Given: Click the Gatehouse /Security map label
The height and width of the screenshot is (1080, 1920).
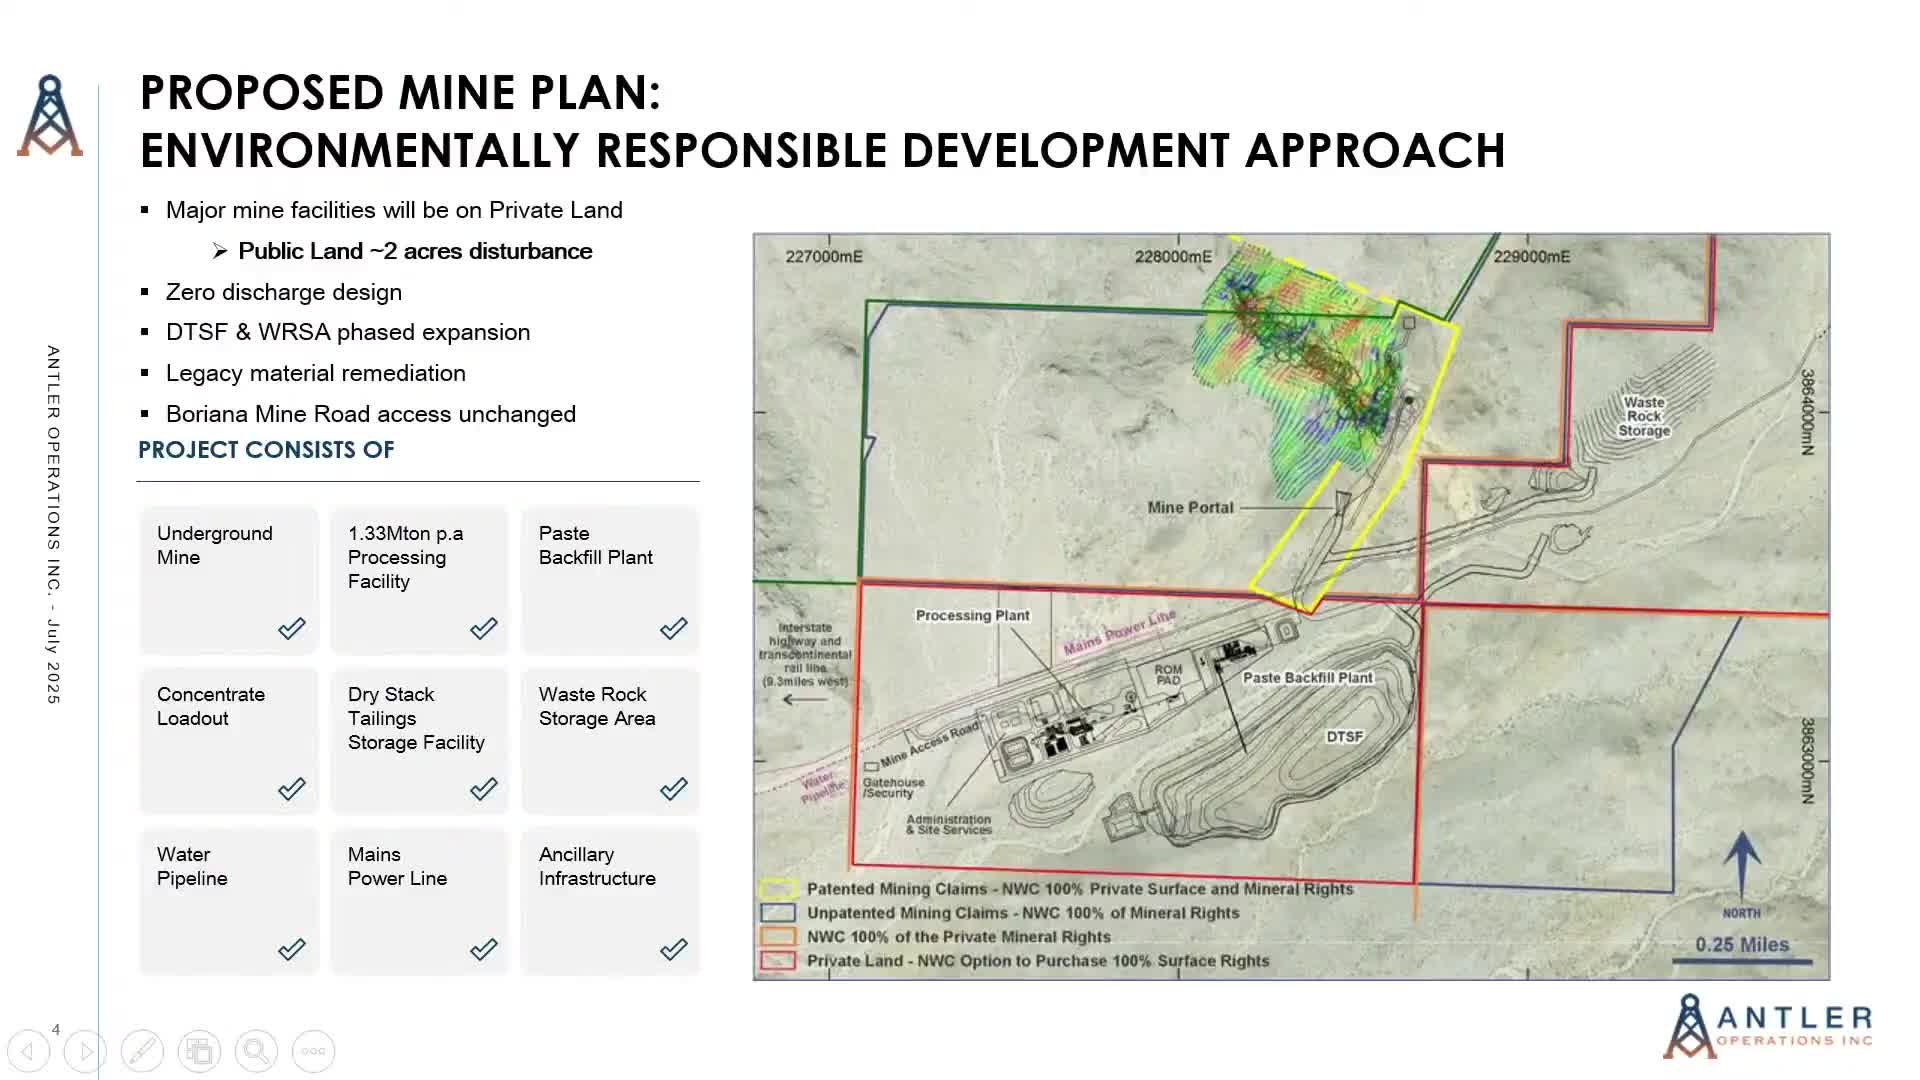Looking at the screenshot, I should point(893,787).
